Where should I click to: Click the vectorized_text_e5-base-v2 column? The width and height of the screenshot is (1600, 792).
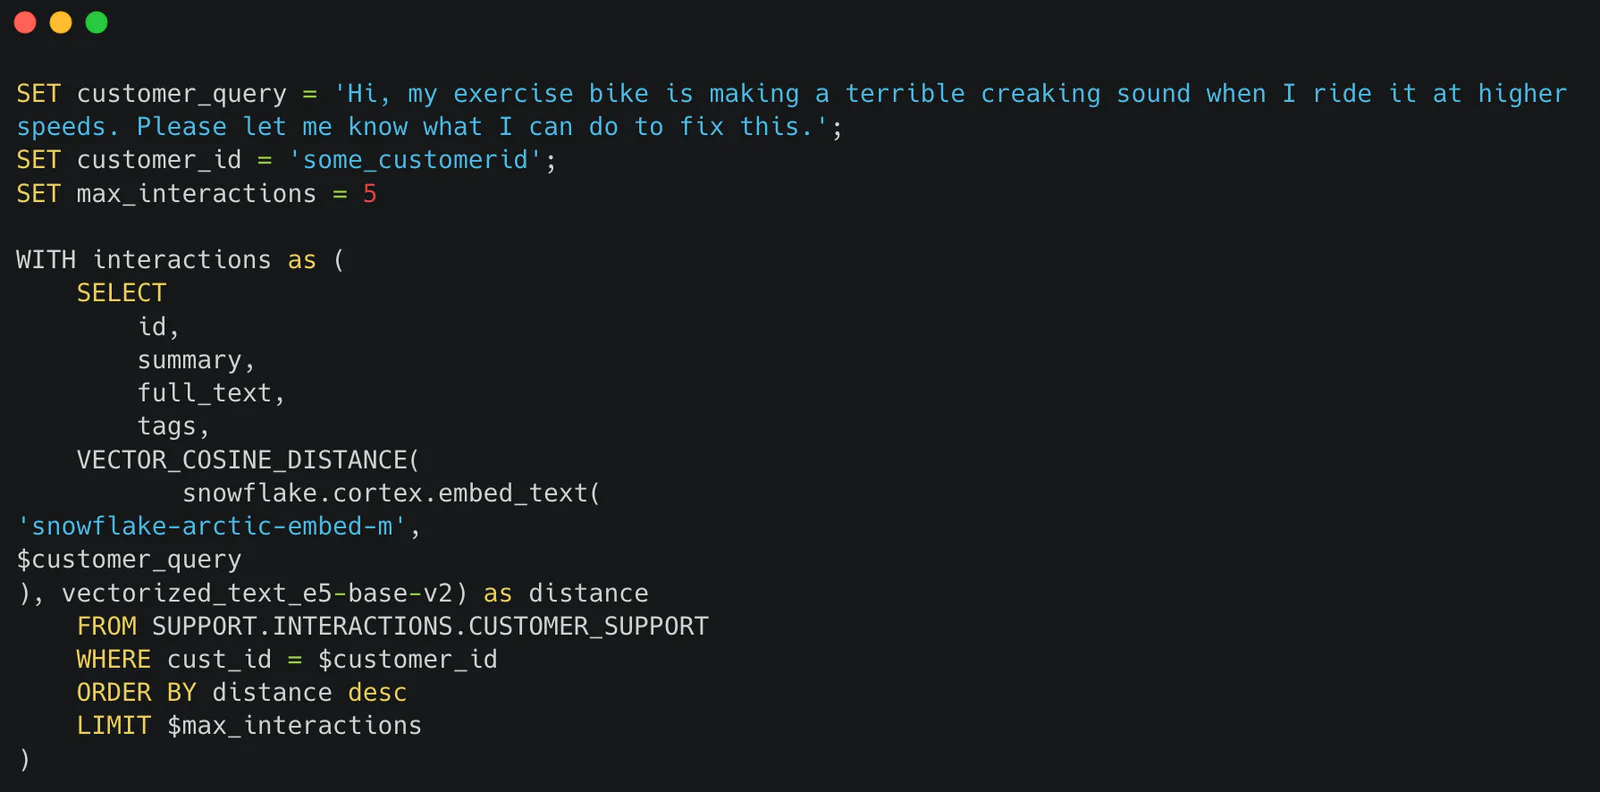click(257, 593)
